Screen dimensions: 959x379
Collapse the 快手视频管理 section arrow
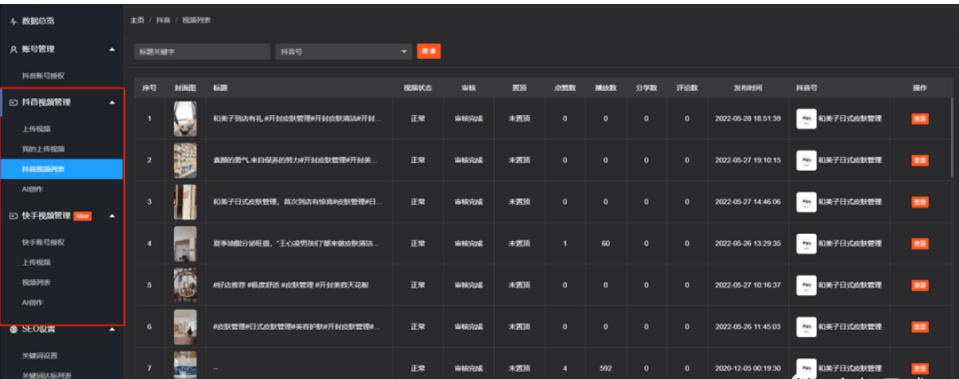pos(111,216)
